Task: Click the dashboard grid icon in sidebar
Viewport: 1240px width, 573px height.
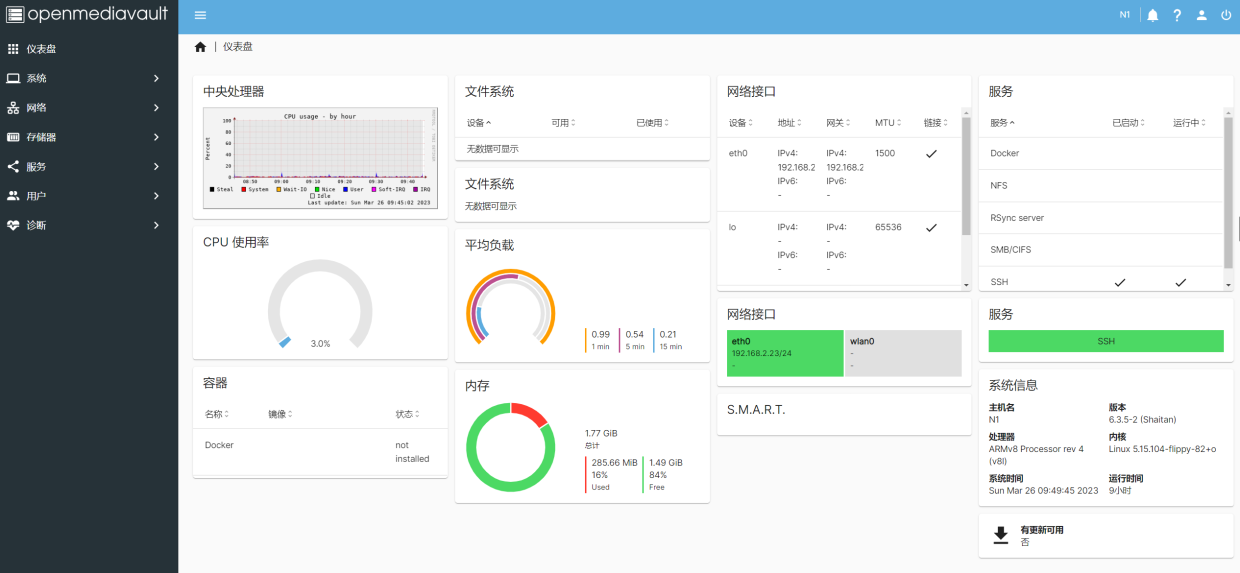Action: pos(13,49)
